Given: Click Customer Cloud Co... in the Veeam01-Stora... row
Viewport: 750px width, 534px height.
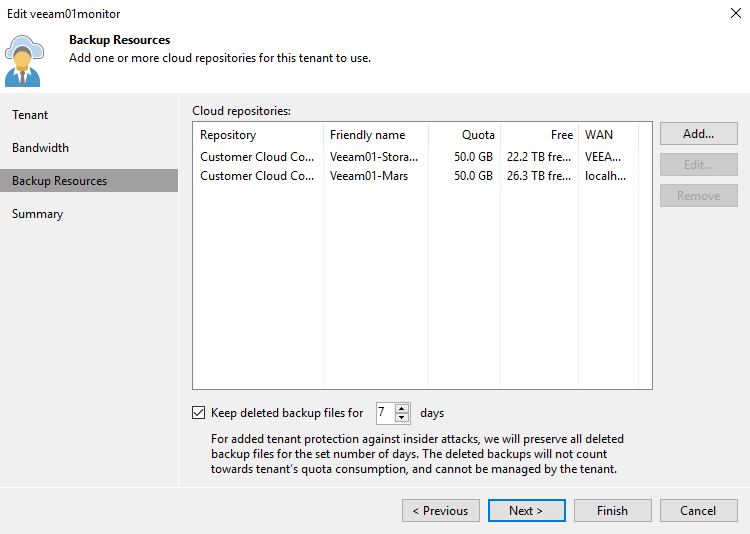Looking at the screenshot, I should (257, 157).
